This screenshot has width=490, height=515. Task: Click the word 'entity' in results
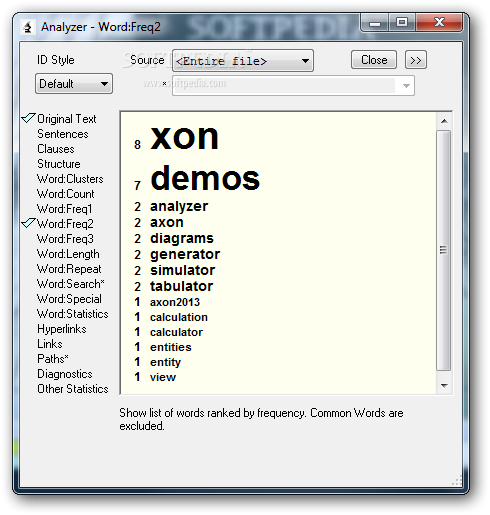(x=165, y=363)
